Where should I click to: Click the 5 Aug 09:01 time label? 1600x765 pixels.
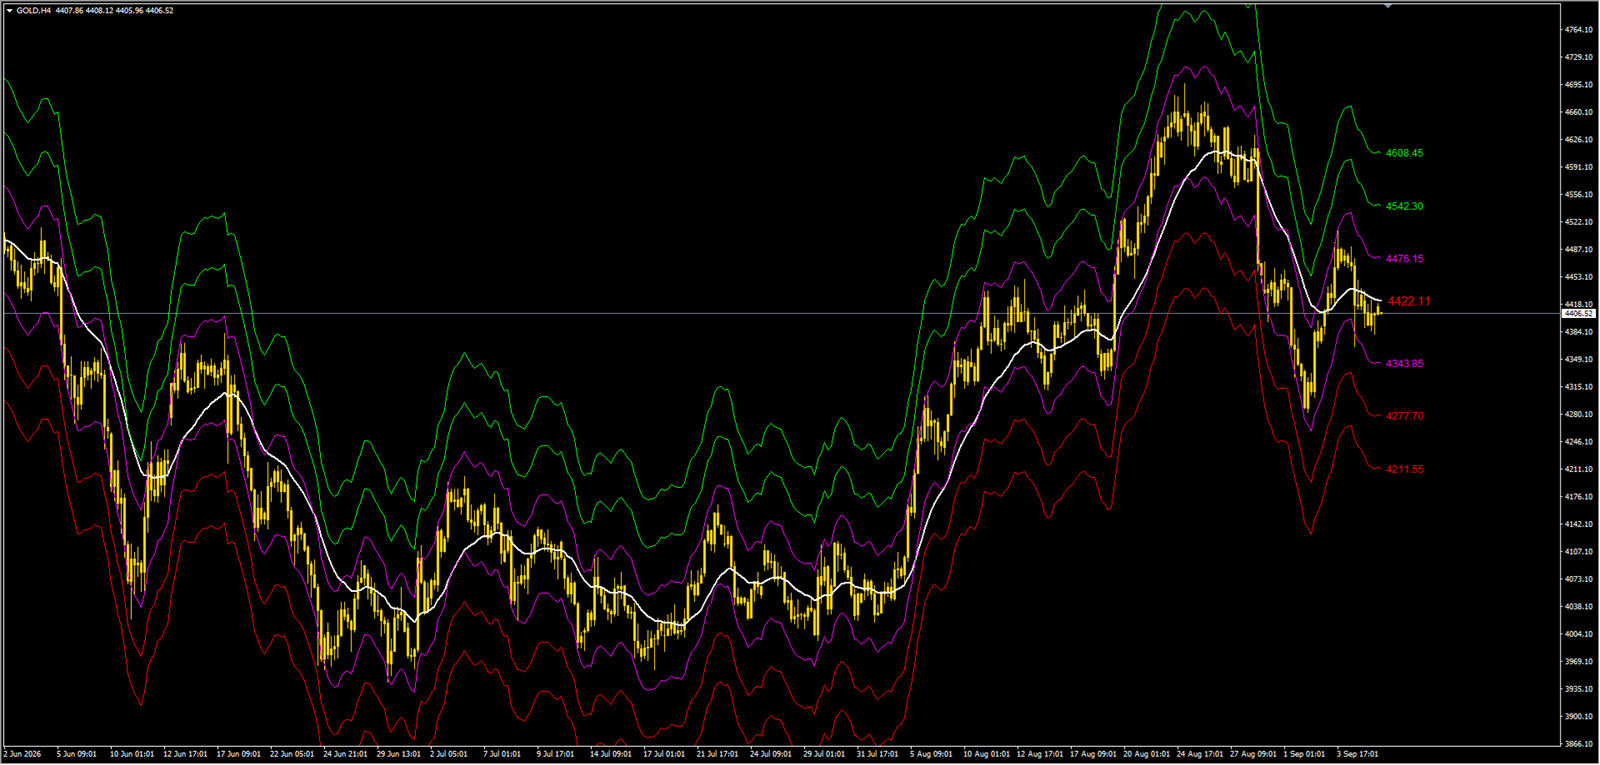click(x=931, y=754)
